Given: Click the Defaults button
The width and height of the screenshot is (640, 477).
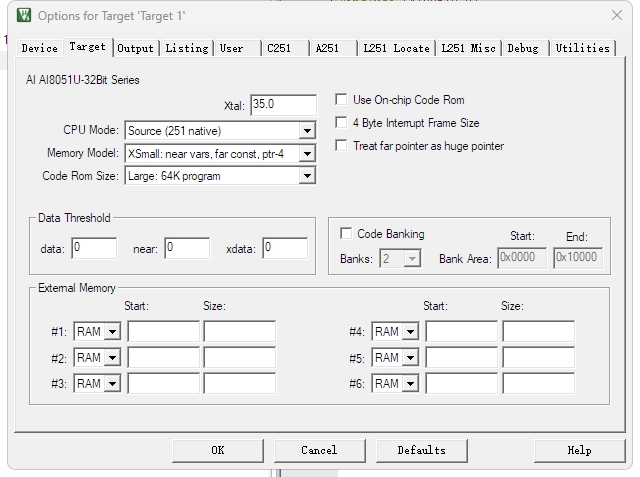Looking at the screenshot, I should click(421, 450).
